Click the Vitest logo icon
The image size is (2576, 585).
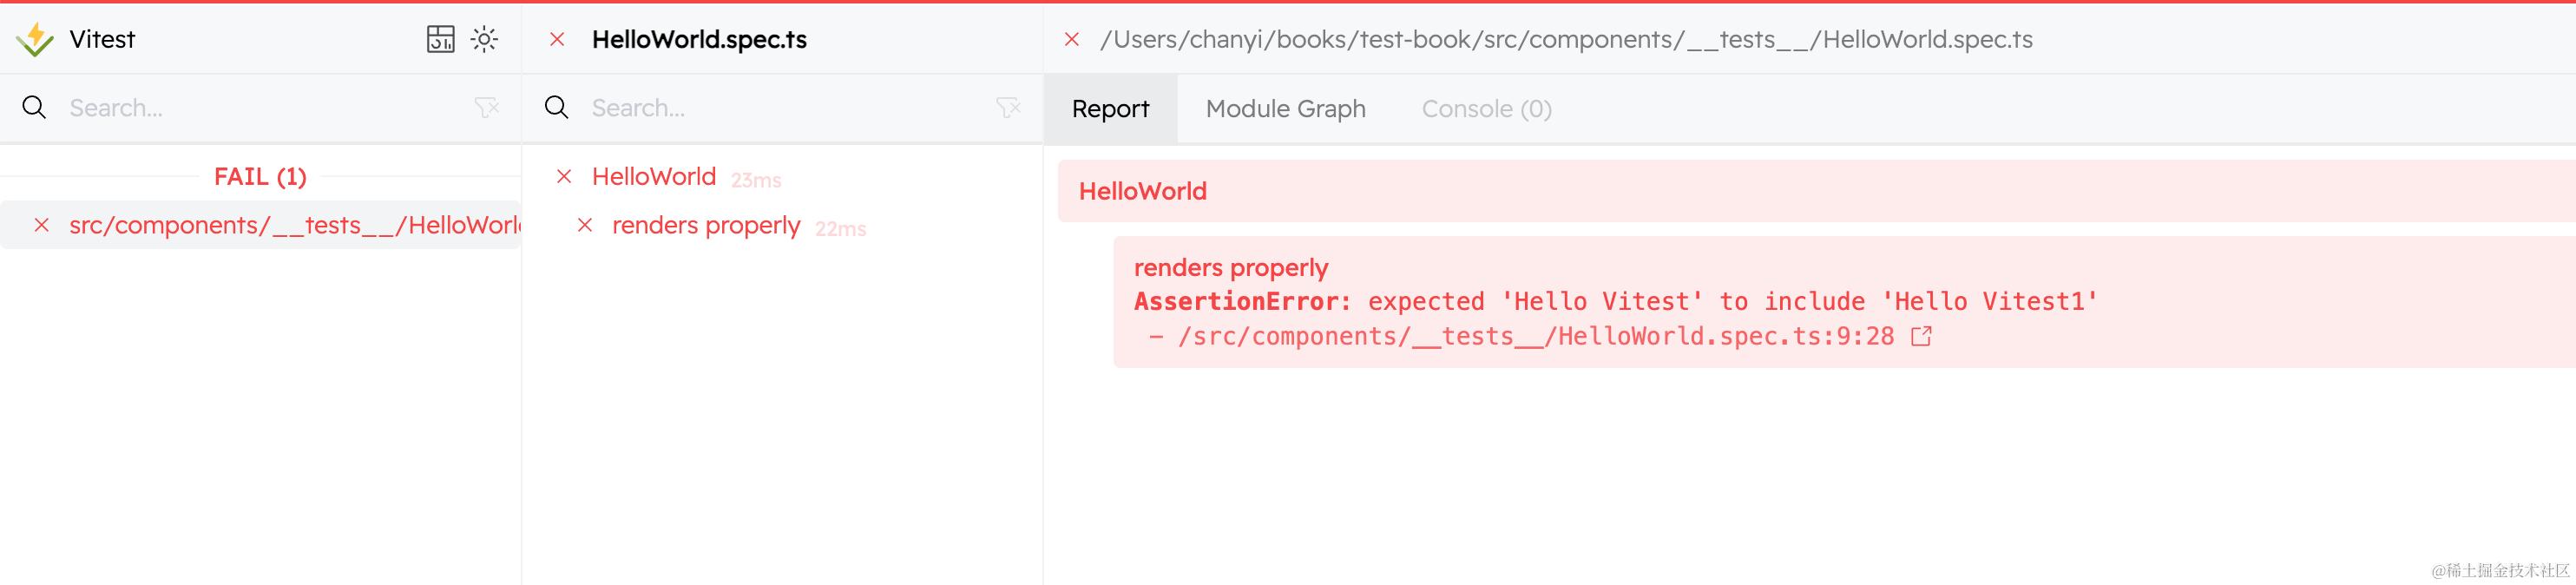click(x=35, y=39)
